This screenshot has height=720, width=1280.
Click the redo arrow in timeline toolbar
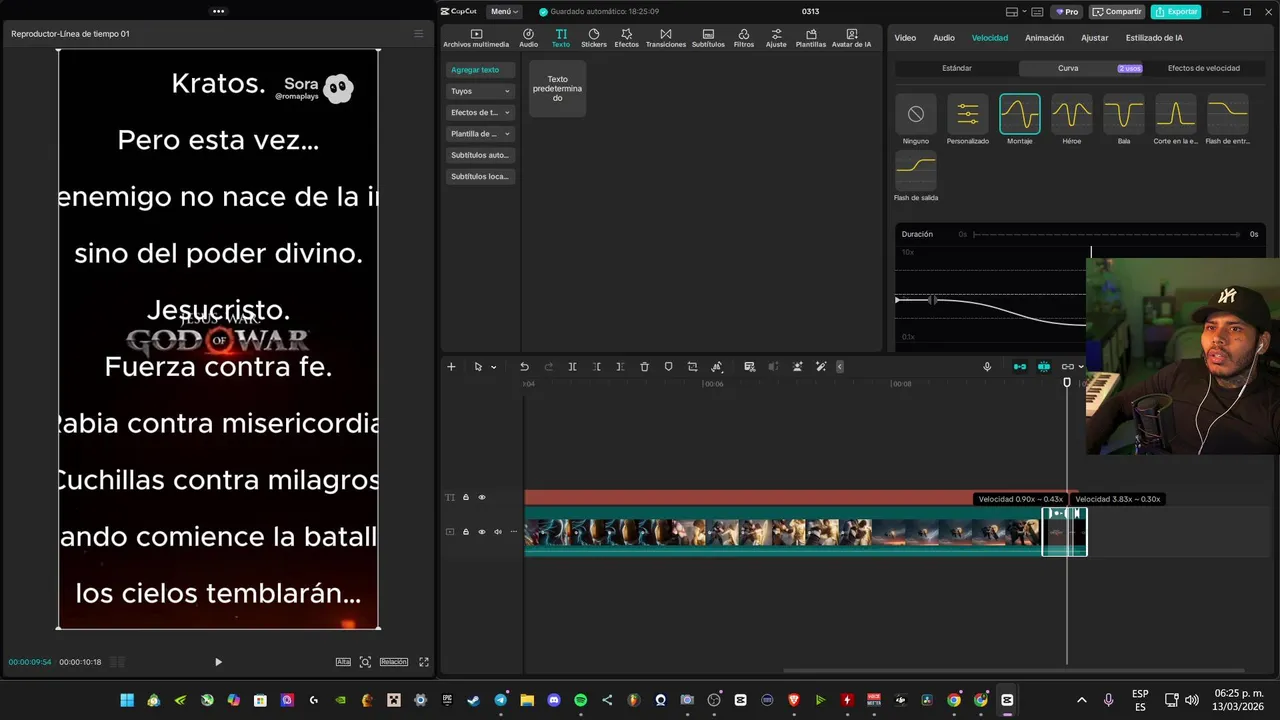click(548, 367)
